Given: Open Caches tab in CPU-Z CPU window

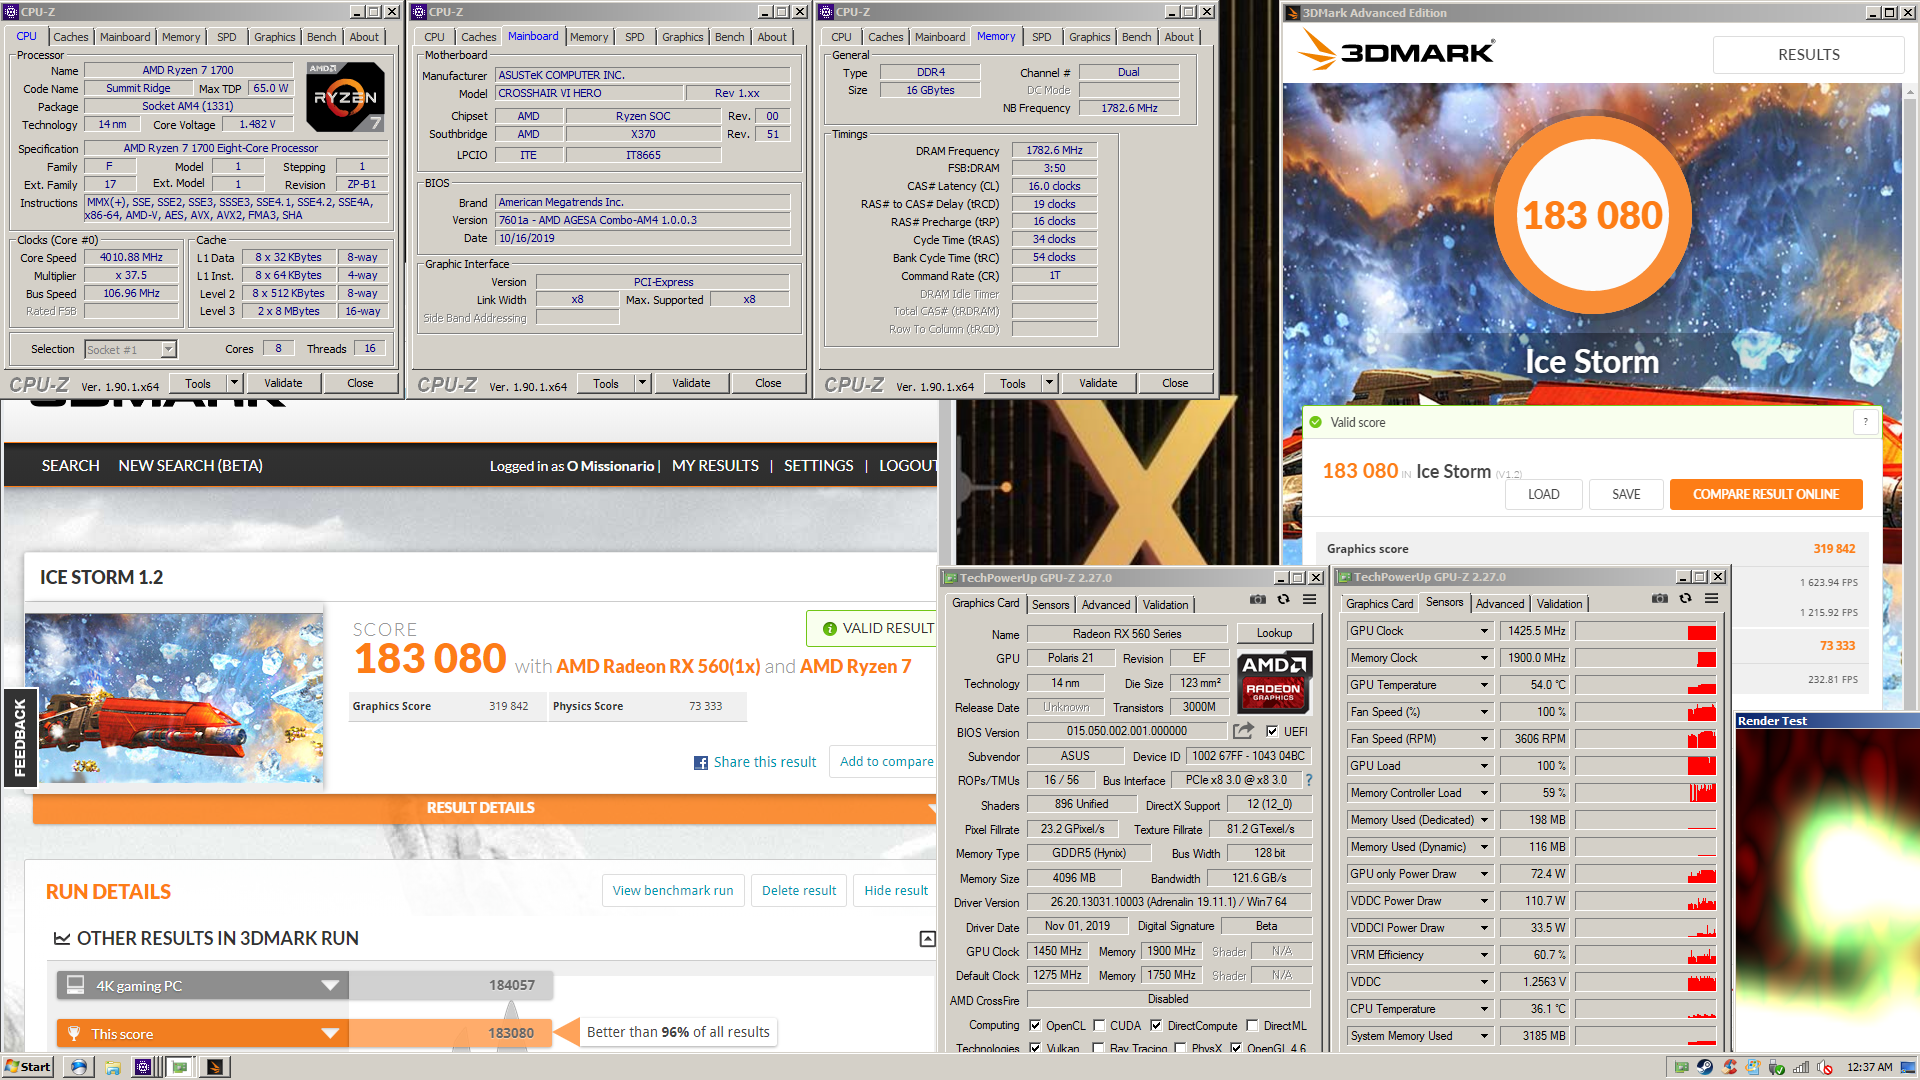Looking at the screenshot, I should (x=71, y=37).
